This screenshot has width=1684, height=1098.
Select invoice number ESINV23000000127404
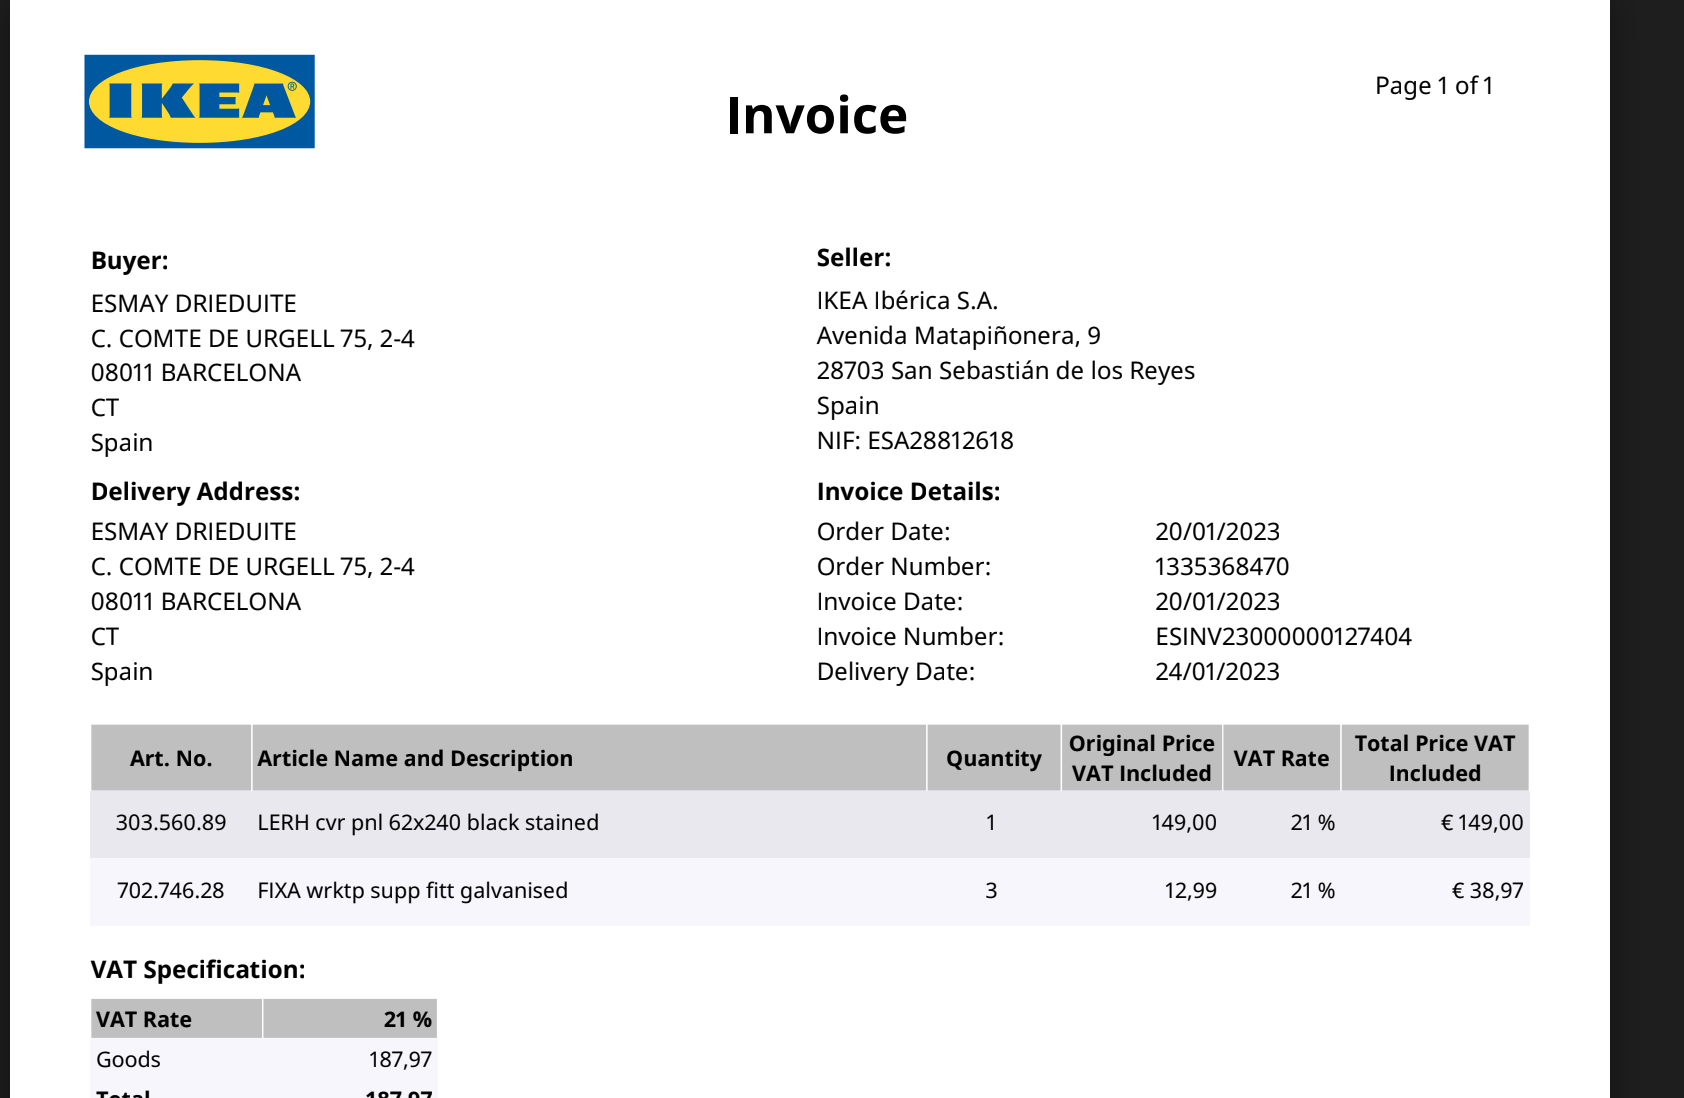pyautogui.click(x=1282, y=637)
